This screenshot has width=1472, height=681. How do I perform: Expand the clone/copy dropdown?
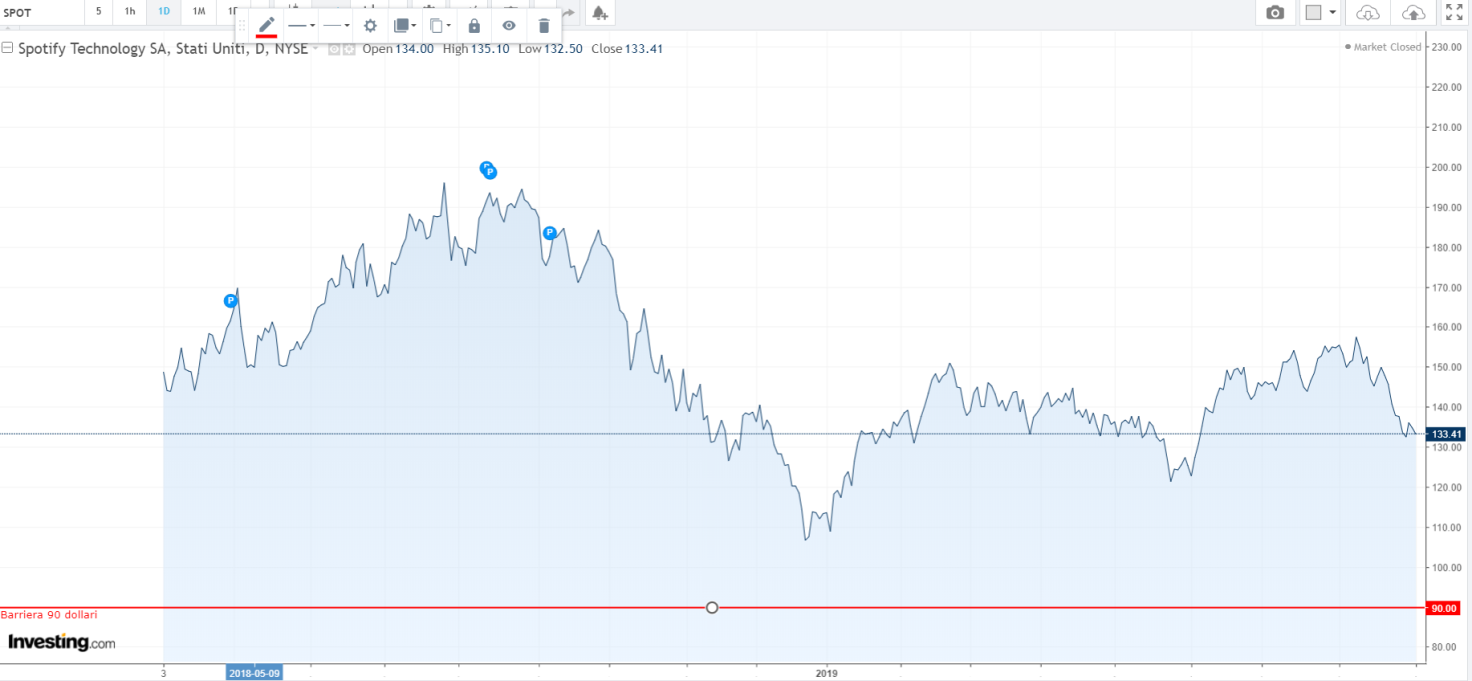(439, 25)
